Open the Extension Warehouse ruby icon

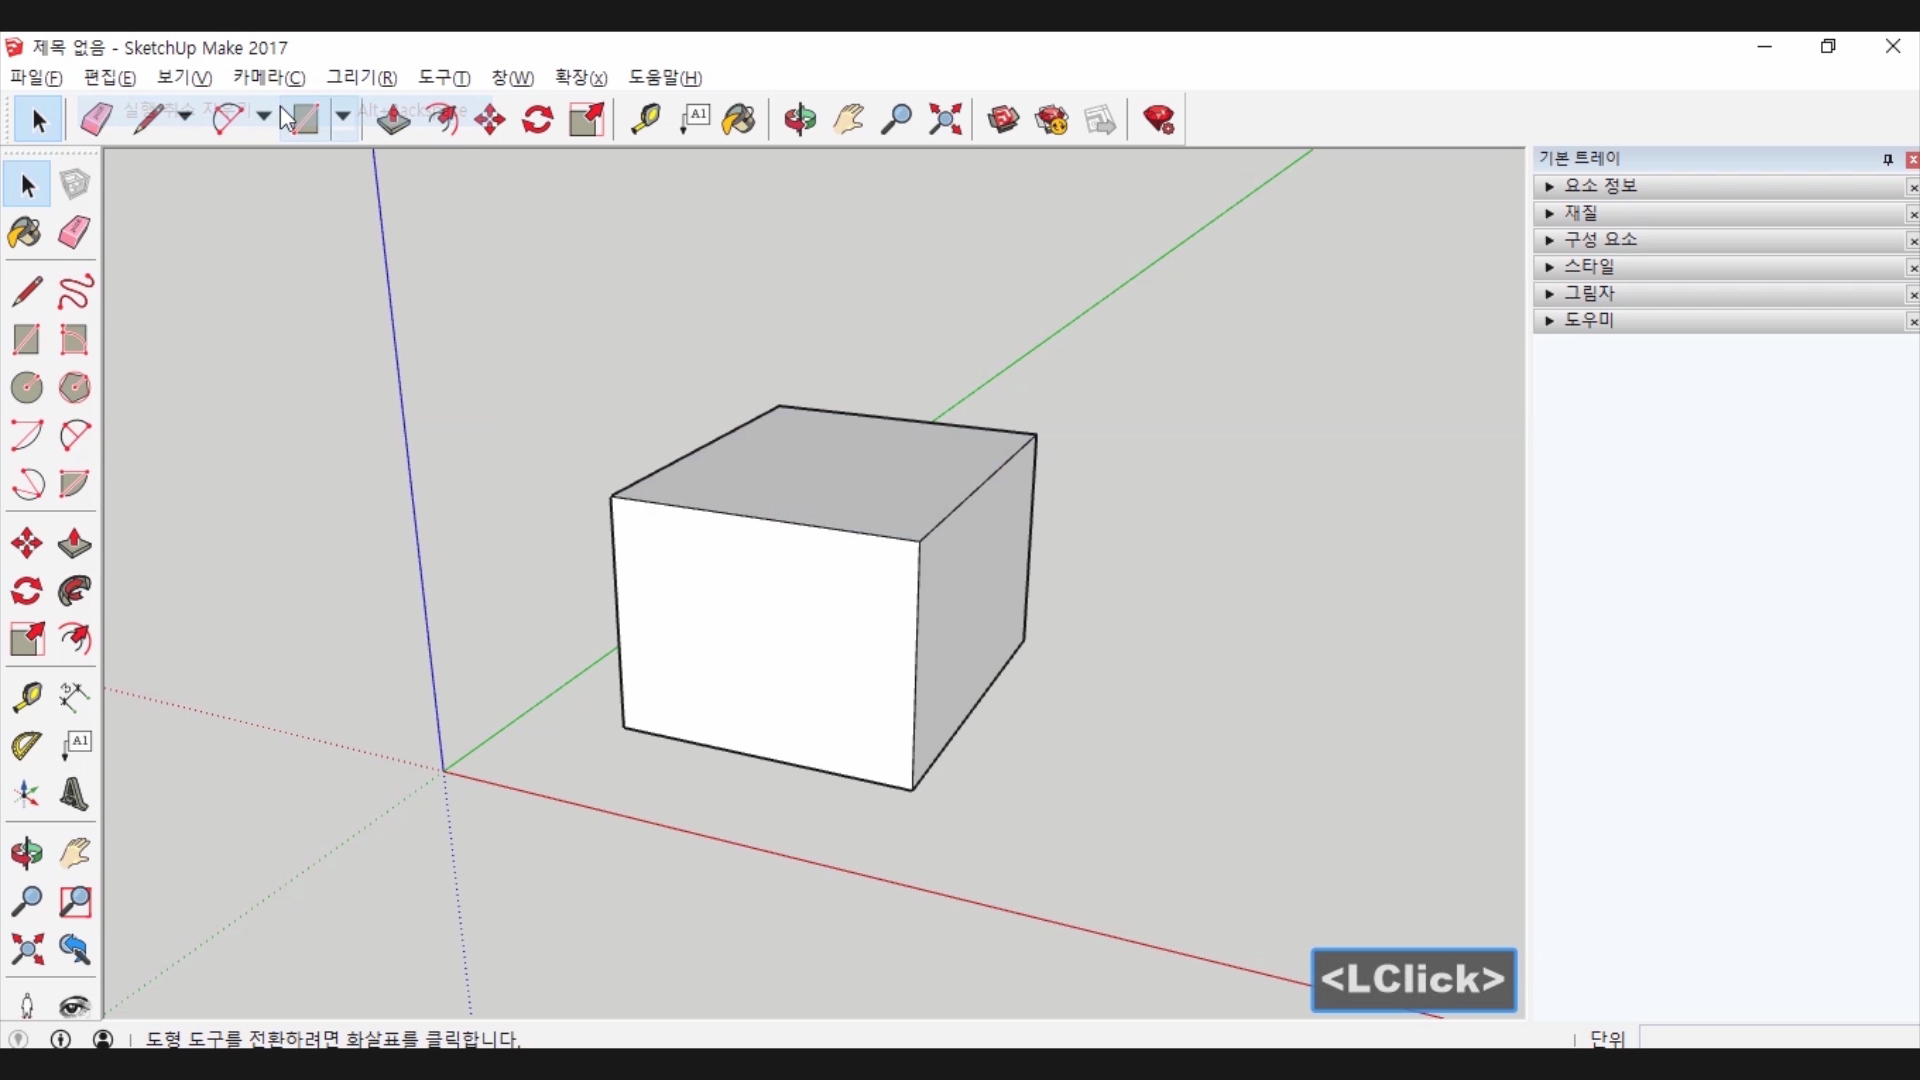(1159, 120)
